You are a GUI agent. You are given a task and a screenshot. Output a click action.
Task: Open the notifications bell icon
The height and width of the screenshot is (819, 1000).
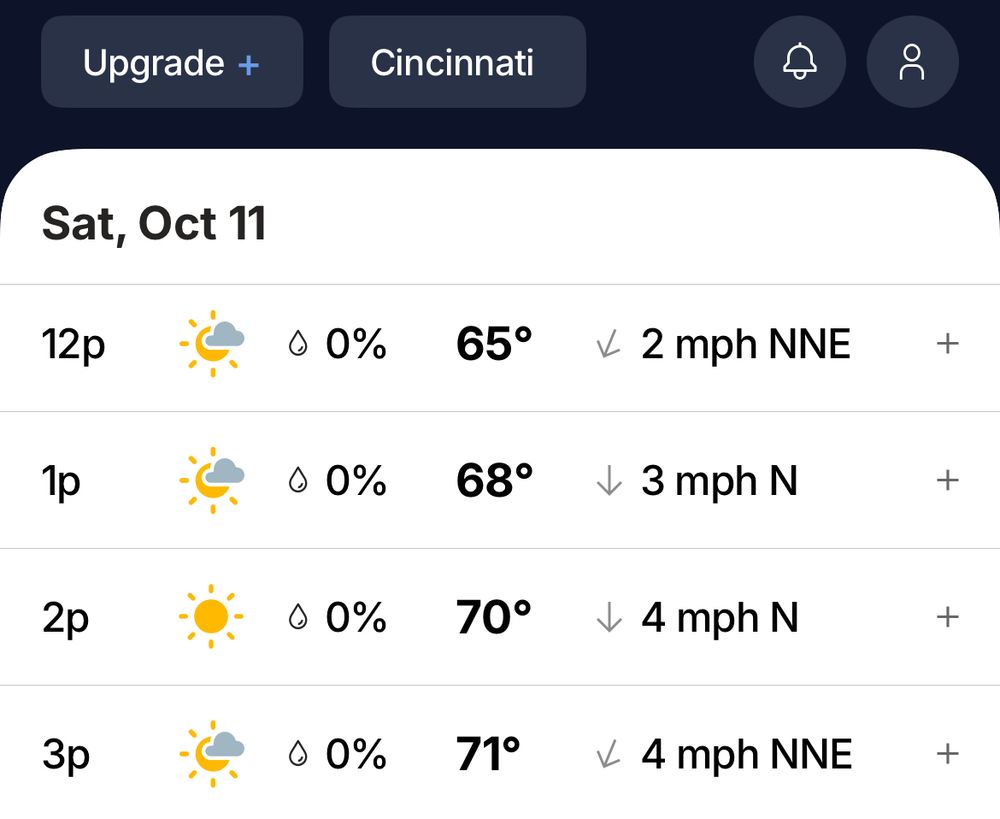[799, 62]
